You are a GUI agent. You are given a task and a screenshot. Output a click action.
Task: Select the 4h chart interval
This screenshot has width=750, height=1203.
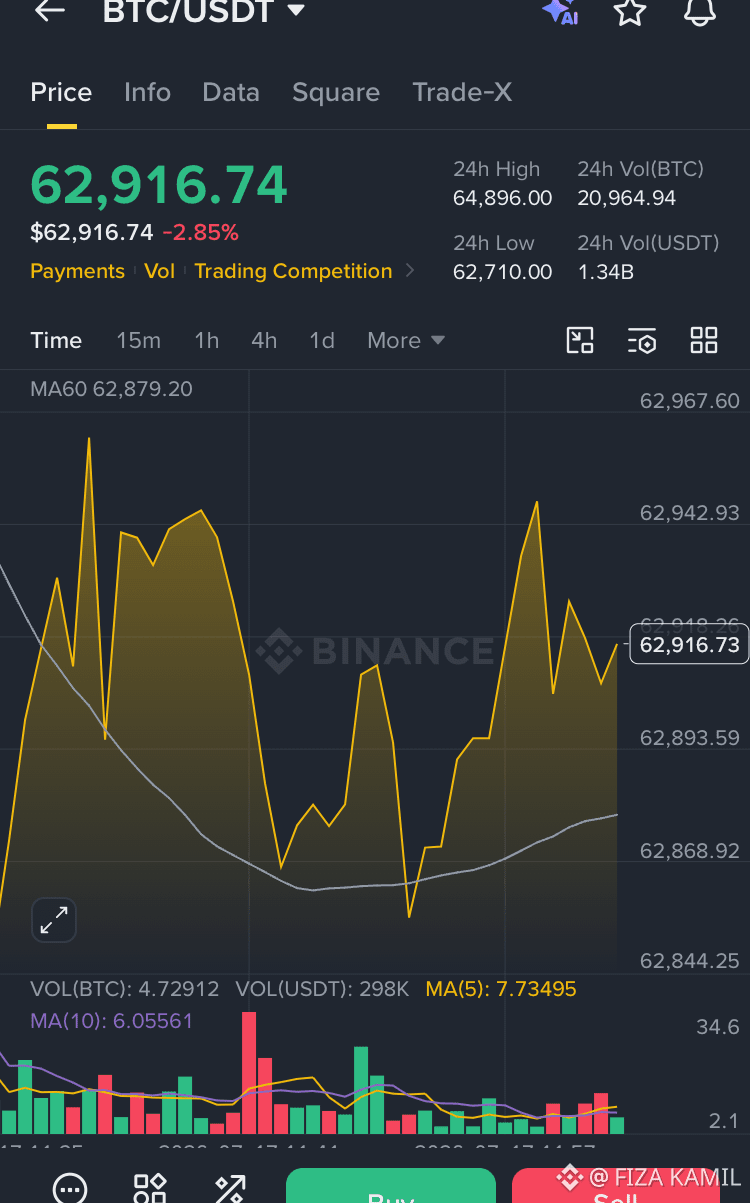click(x=264, y=341)
